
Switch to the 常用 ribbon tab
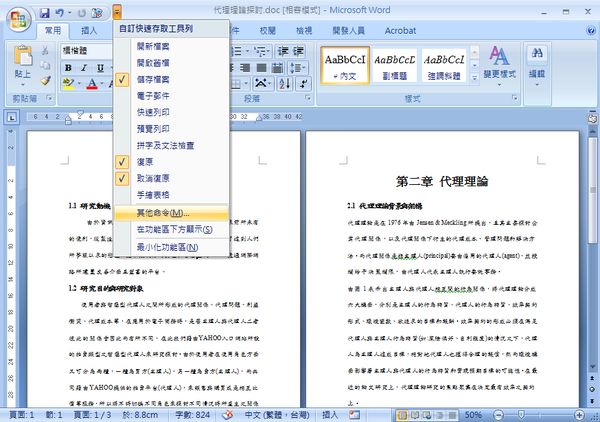click(x=53, y=31)
